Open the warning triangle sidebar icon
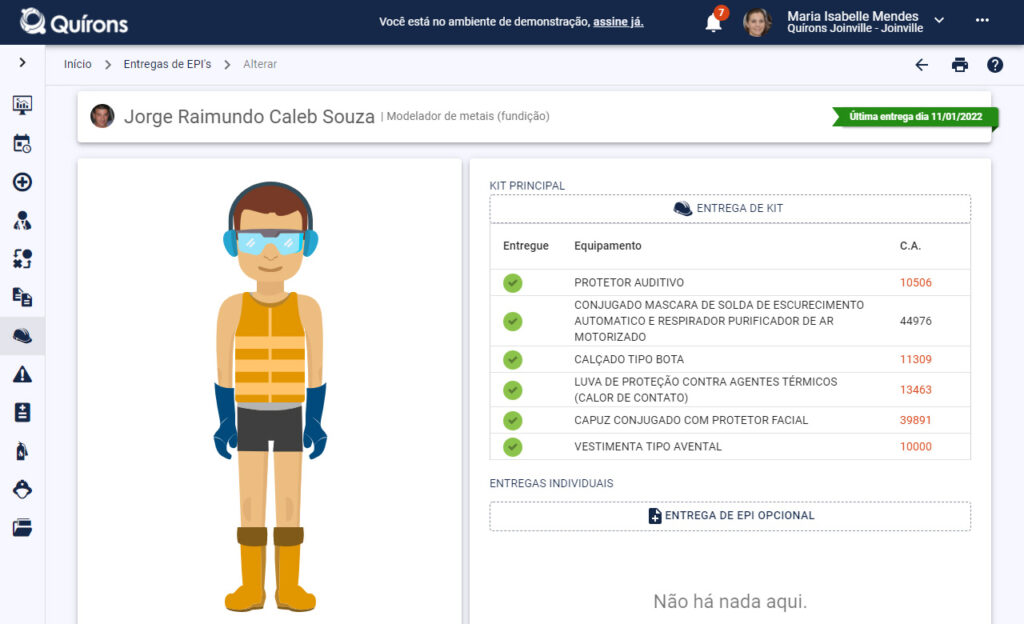Image resolution: width=1024 pixels, height=624 pixels. tap(22, 375)
